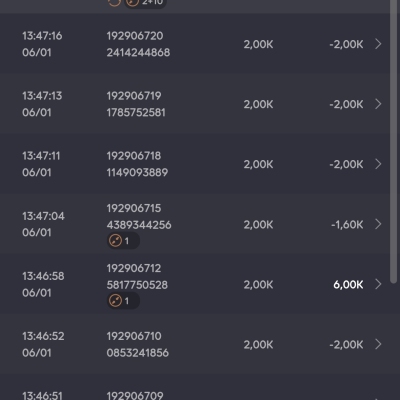The image size is (400, 400).
Task: Expand row with ID 192906718
Action: pos(378,164)
